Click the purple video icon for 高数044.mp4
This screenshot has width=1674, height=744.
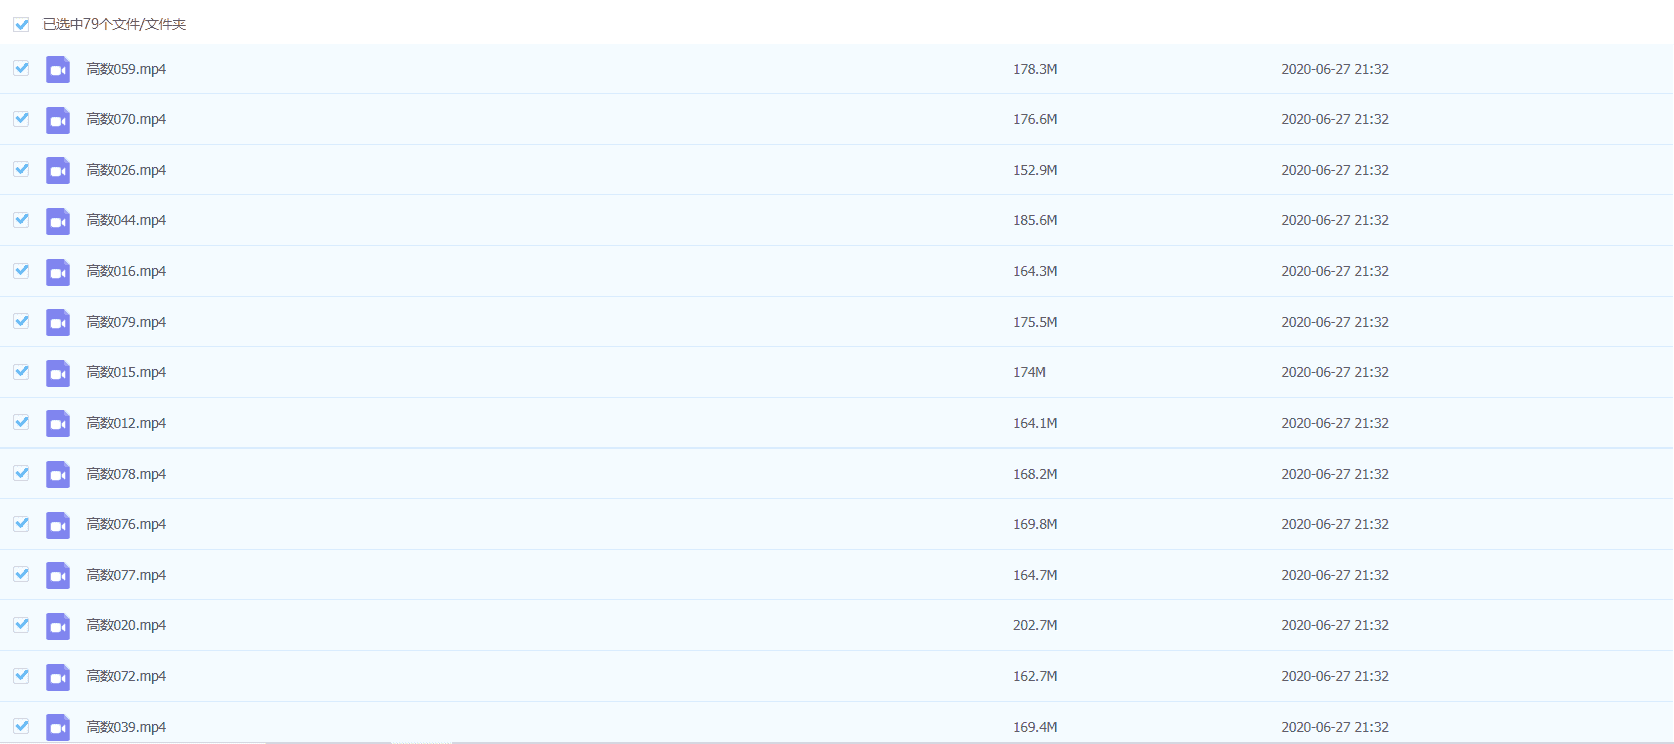click(x=58, y=221)
